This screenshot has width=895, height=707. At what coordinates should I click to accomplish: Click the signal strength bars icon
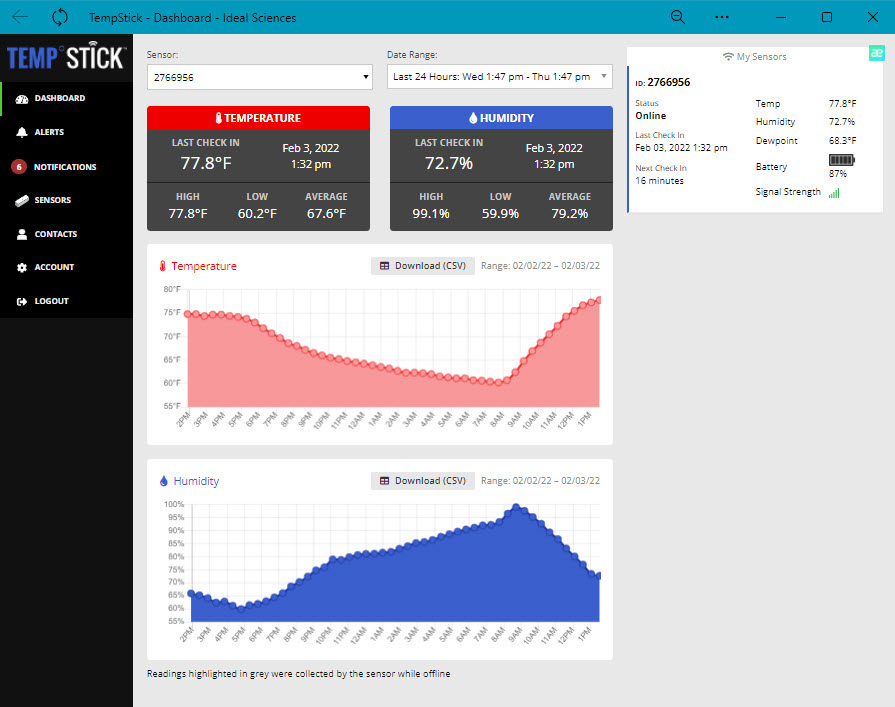(x=834, y=192)
